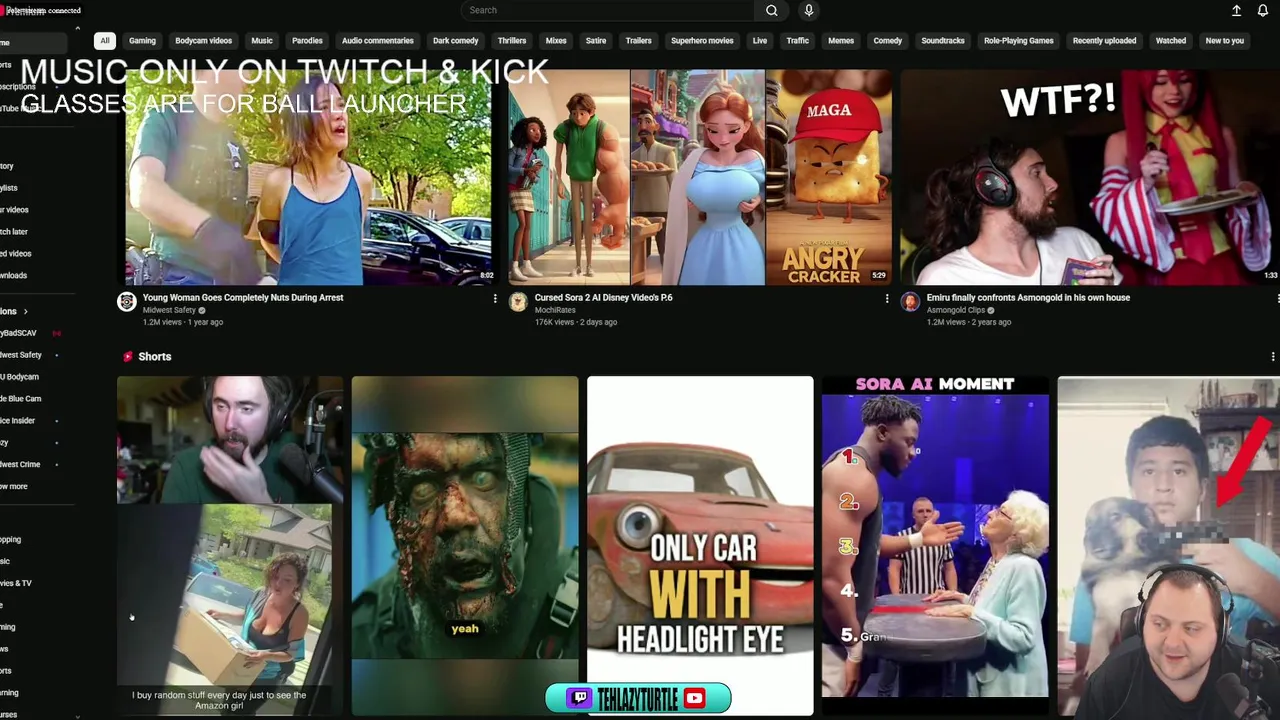Open Movies & TV in sidebar Explore list
1280x720 pixels.
coord(16,583)
